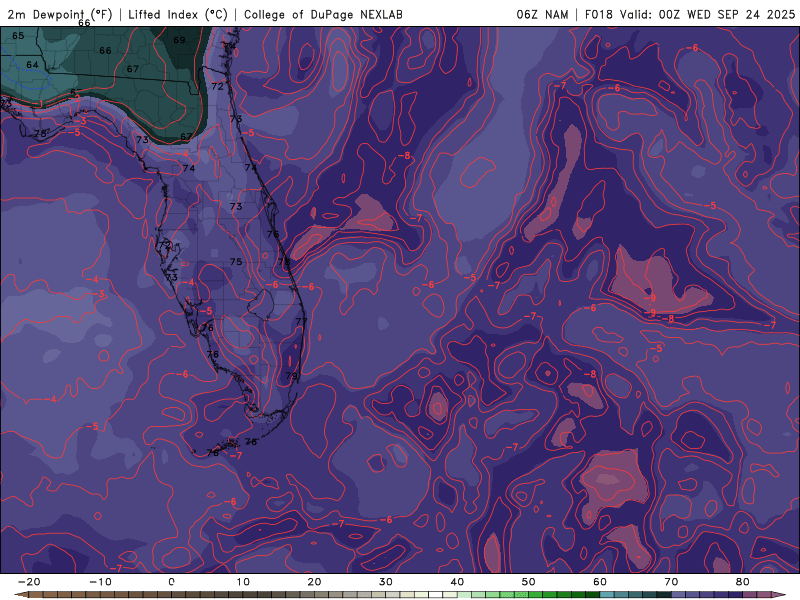Click the "00Z WED SEP 24 2025" valid time

(x=727, y=14)
